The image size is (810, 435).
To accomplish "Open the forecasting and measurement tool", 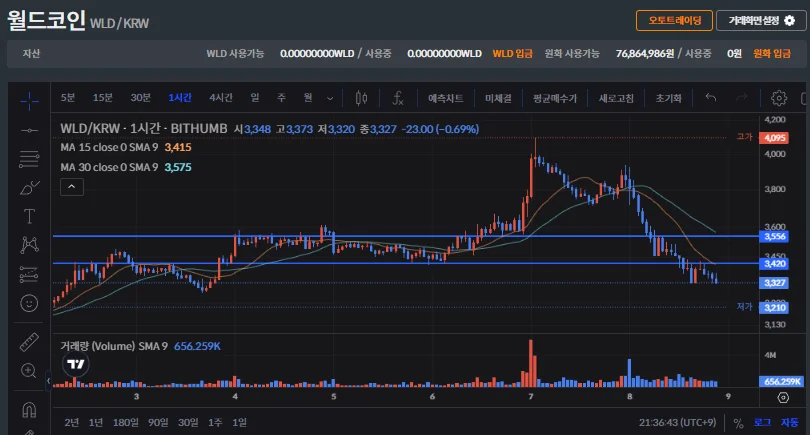I will click(x=29, y=274).
